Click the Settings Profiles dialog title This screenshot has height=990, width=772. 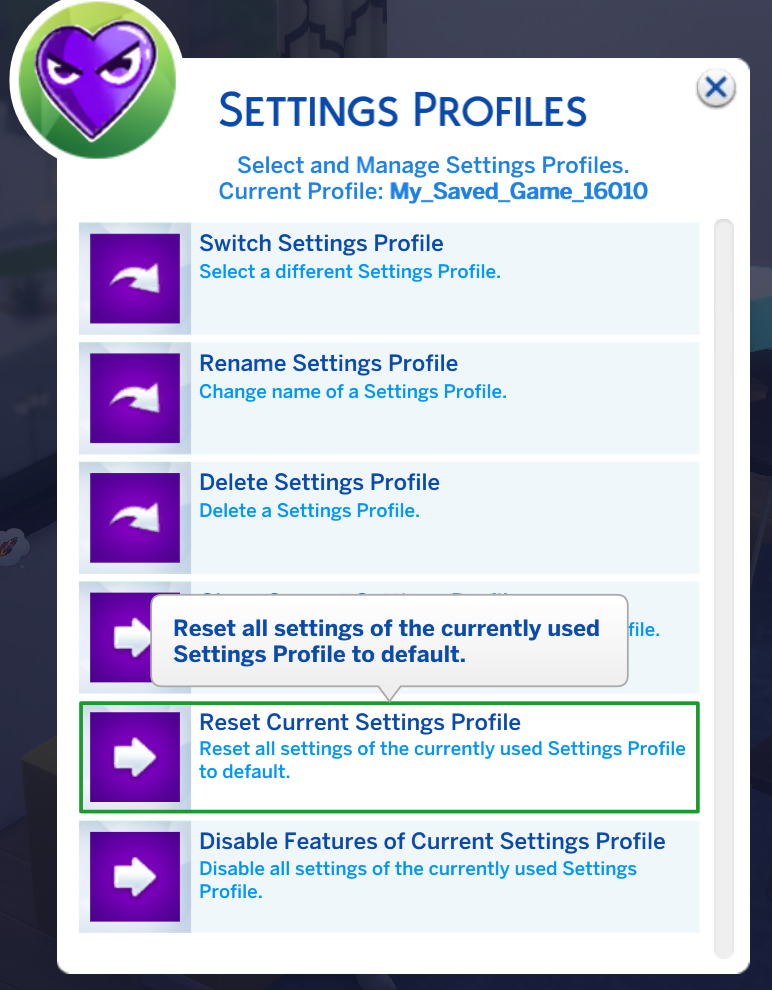[x=403, y=110]
